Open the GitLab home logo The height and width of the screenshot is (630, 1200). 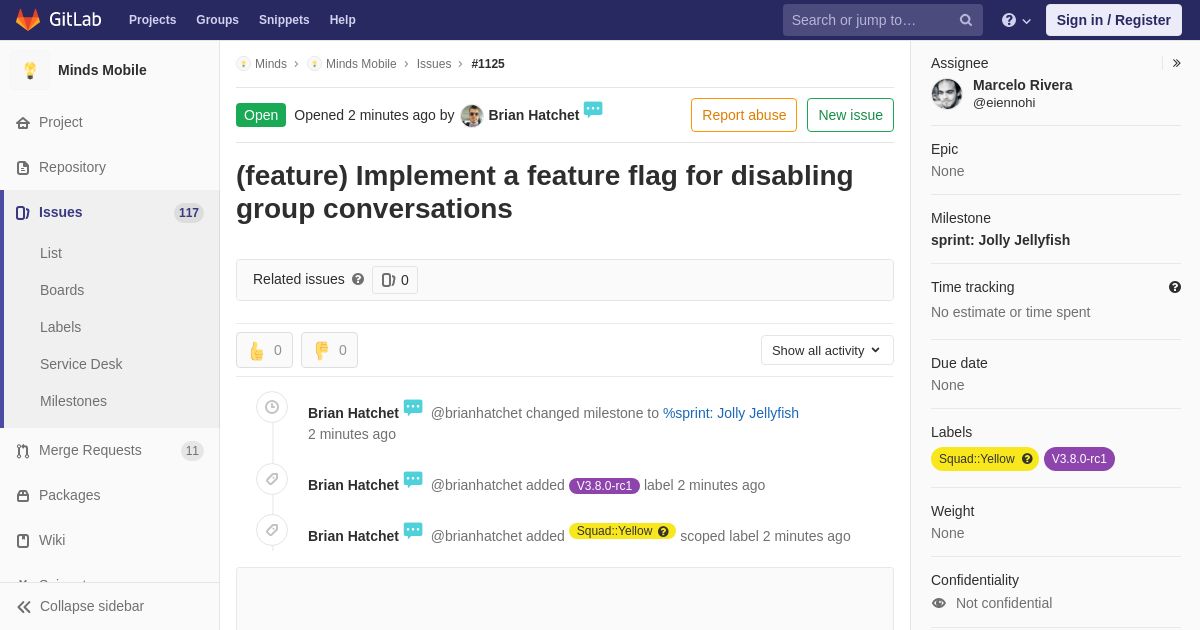56,20
